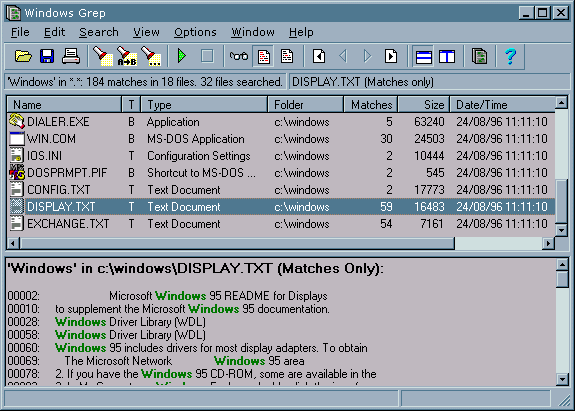The image size is (575, 411).
Task: Click the Open folder toolbar icon
Action: tap(23, 56)
